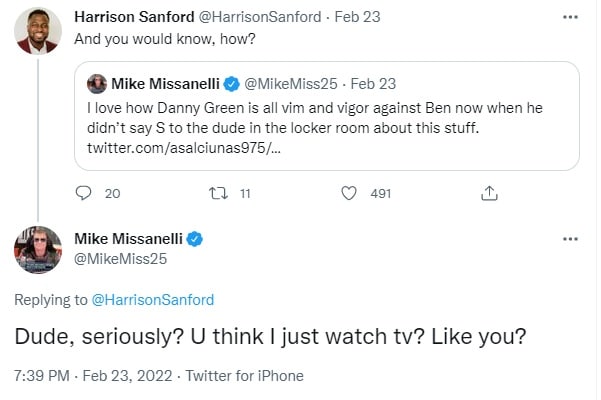Click the share icon under Harrison's tweet

[489, 193]
